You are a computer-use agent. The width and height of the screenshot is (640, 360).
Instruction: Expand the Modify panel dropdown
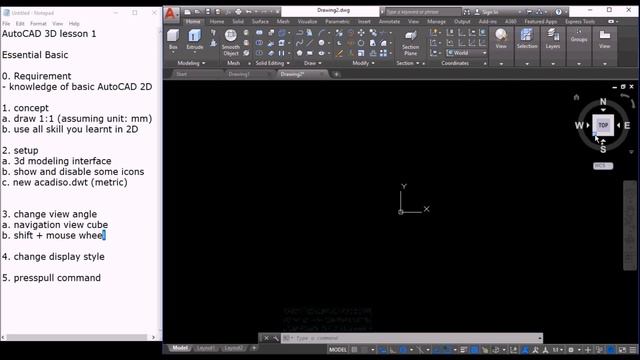363,63
